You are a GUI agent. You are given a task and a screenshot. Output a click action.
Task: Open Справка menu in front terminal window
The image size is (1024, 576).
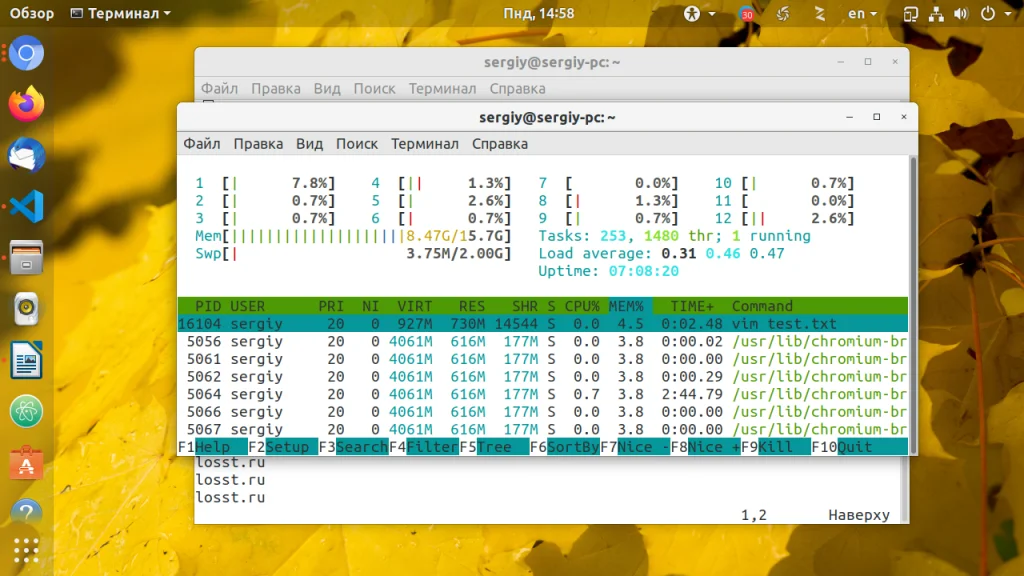click(x=499, y=144)
